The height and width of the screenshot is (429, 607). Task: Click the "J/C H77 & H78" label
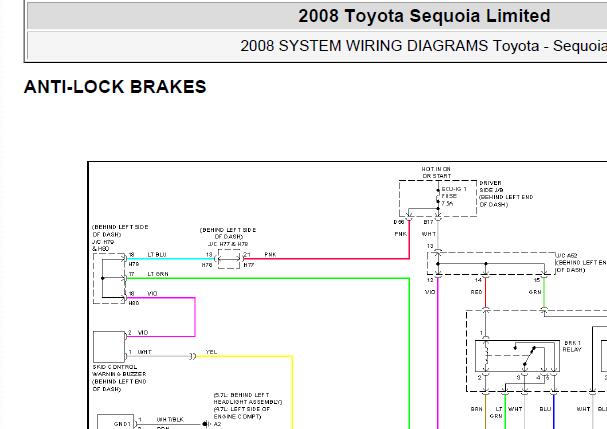click(228, 244)
